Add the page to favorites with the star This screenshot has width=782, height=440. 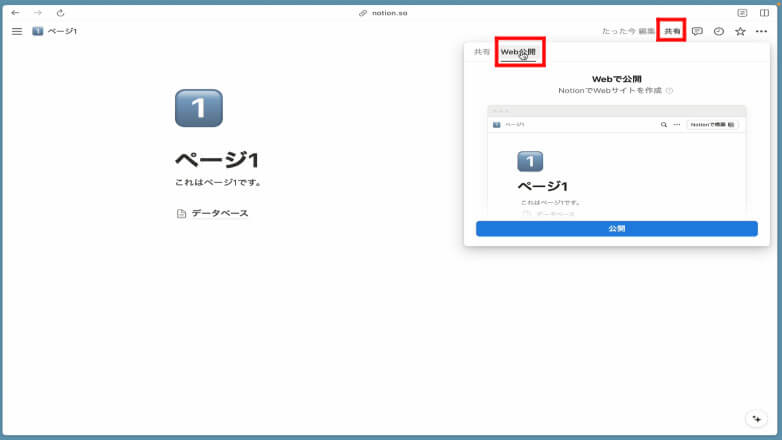click(x=740, y=31)
